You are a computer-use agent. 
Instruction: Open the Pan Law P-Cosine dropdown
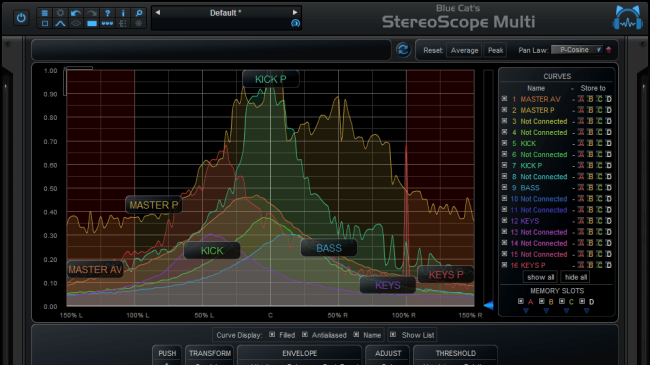(577, 50)
